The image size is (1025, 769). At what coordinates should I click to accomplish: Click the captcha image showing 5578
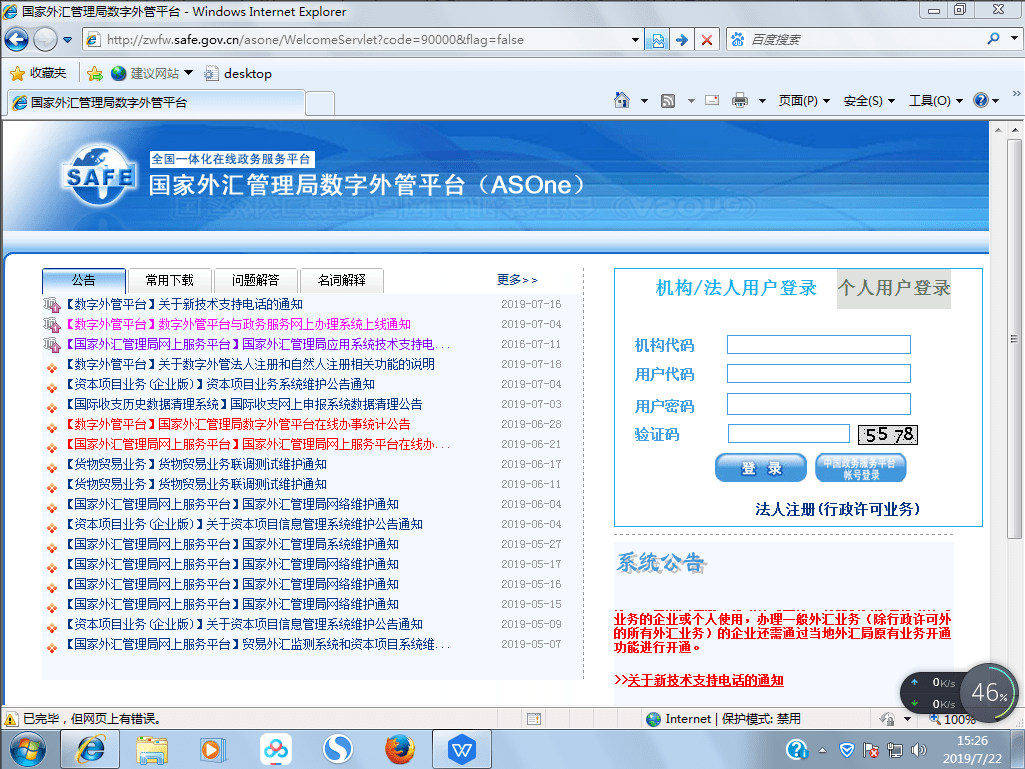887,434
